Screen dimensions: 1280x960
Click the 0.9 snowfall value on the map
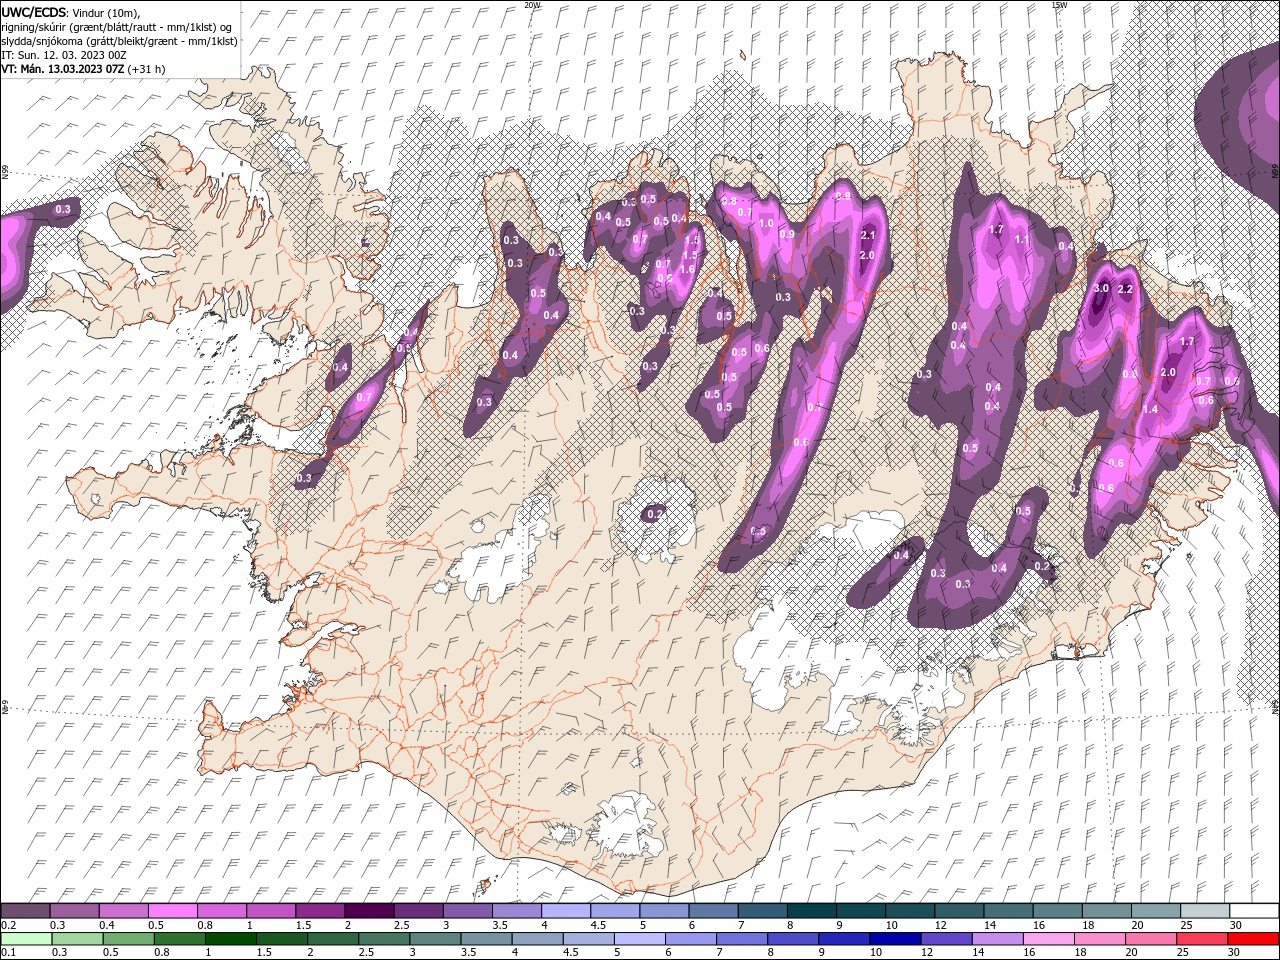[x=787, y=235]
